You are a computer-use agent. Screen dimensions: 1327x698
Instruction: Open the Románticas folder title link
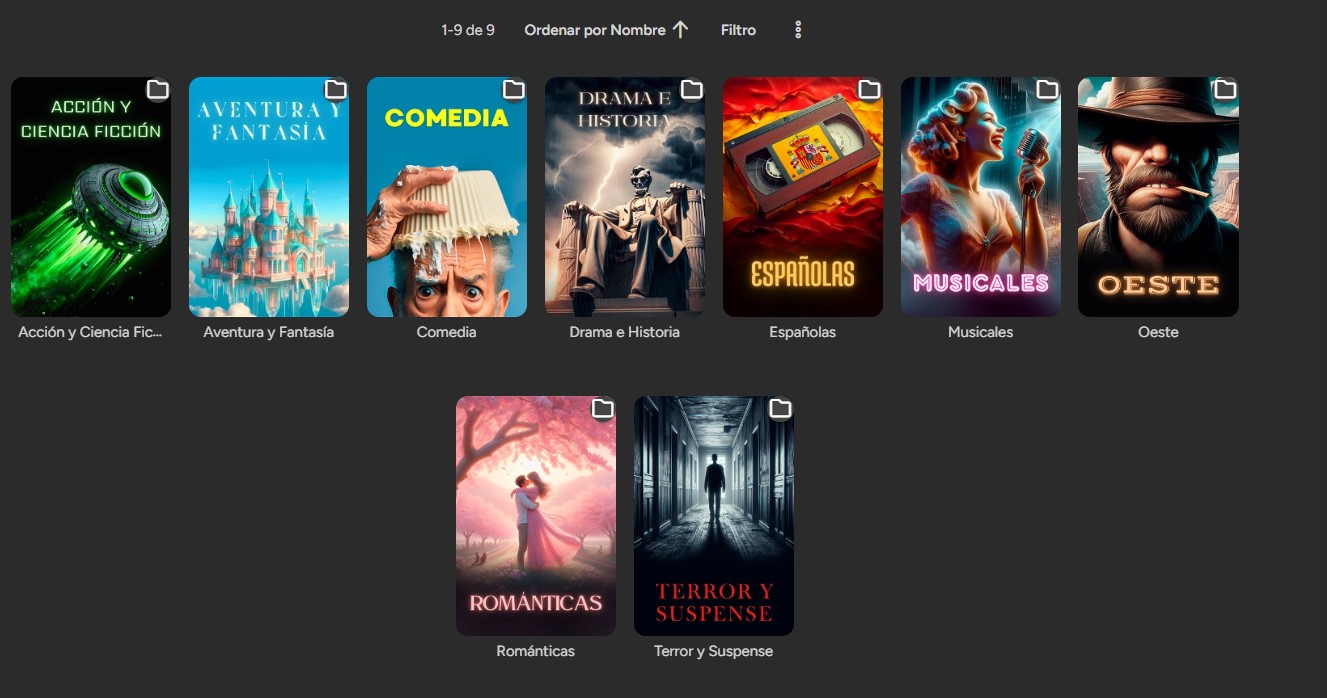(536, 651)
